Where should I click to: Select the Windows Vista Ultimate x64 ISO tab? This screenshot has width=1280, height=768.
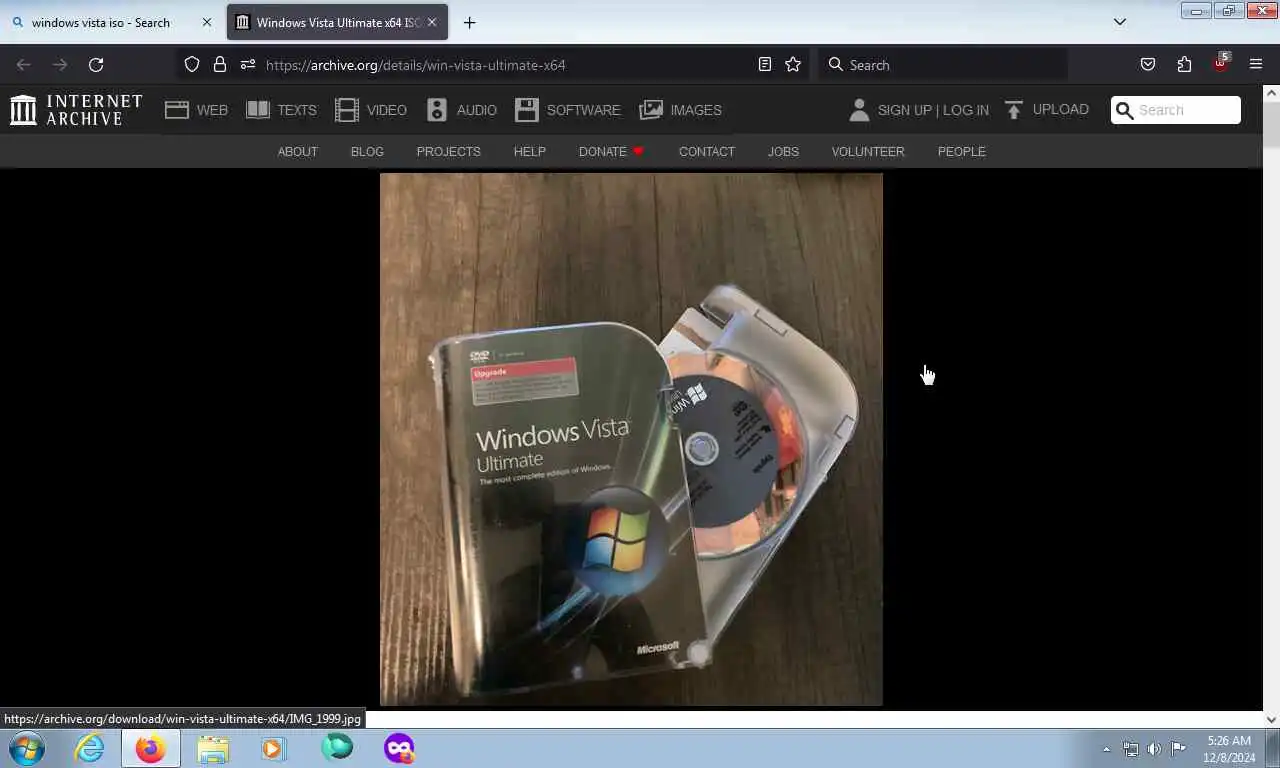(337, 22)
